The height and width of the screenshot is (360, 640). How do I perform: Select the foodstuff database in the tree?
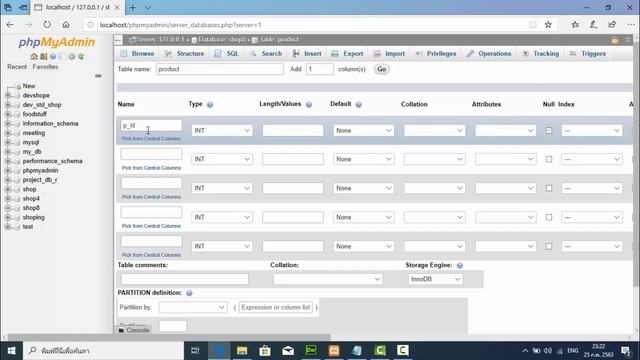click(x=35, y=114)
